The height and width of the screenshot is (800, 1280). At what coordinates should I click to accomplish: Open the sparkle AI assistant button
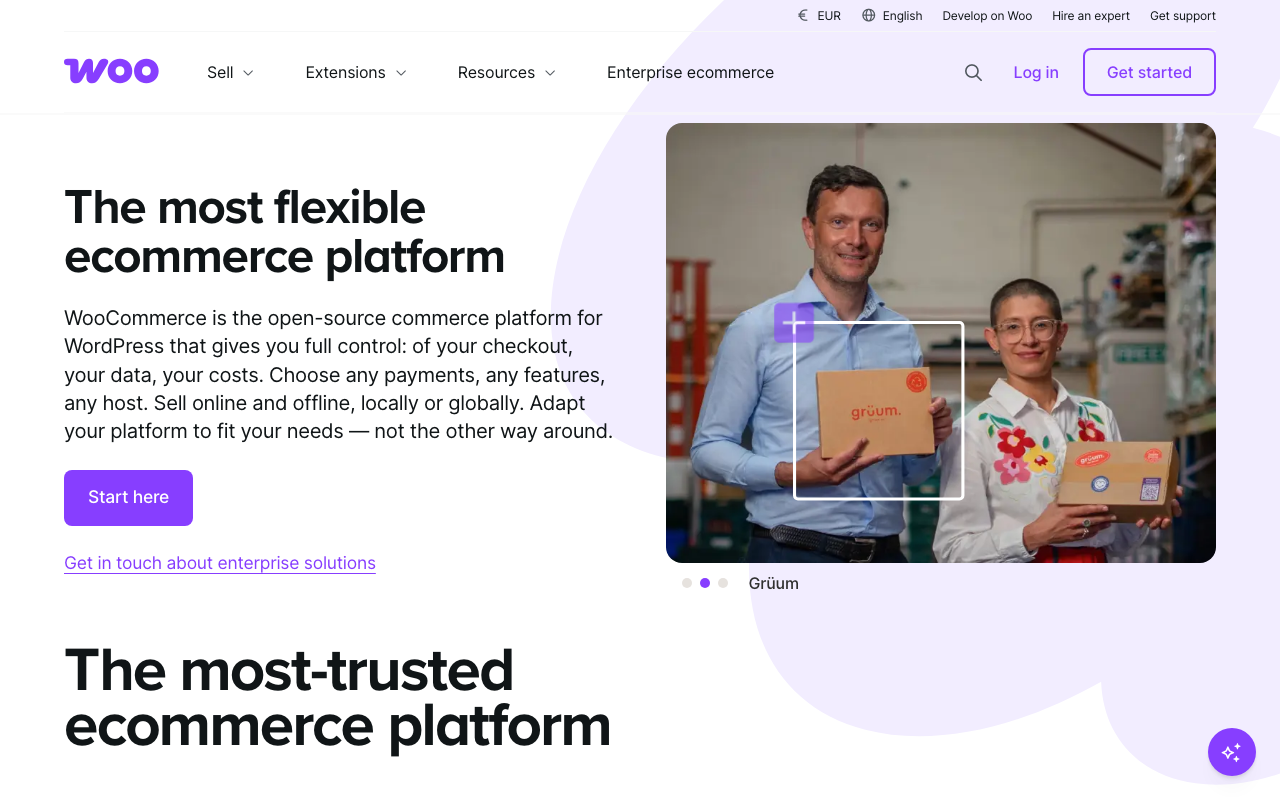click(1231, 752)
